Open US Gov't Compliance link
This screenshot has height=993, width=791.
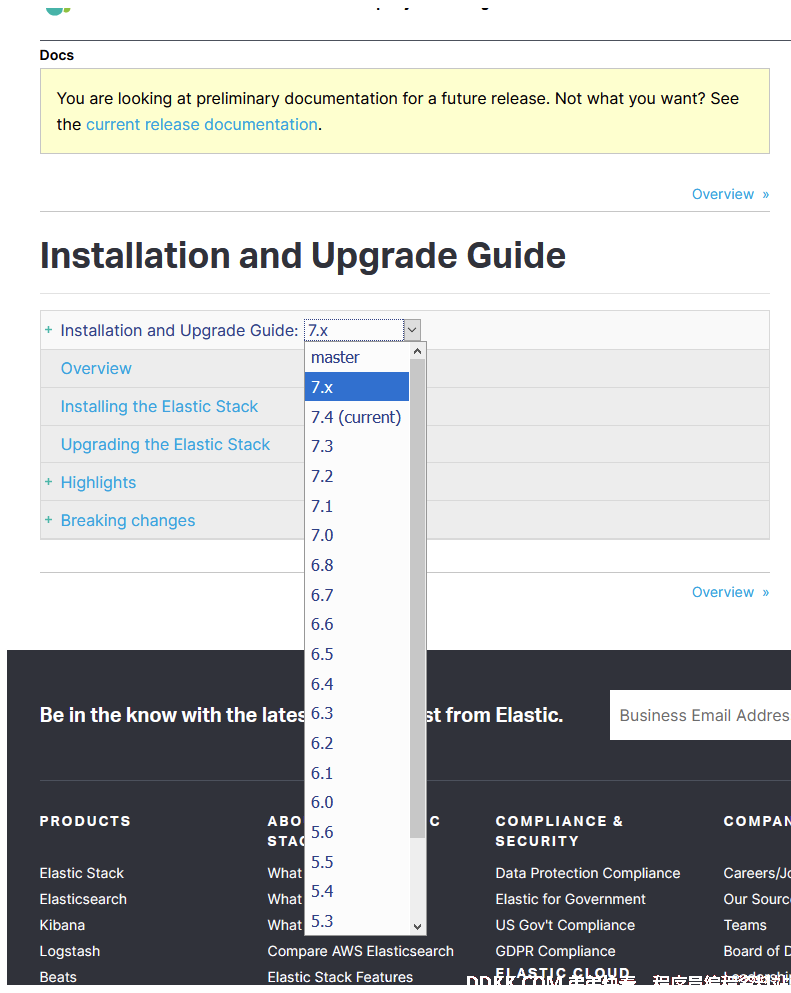pyautogui.click(x=565, y=925)
